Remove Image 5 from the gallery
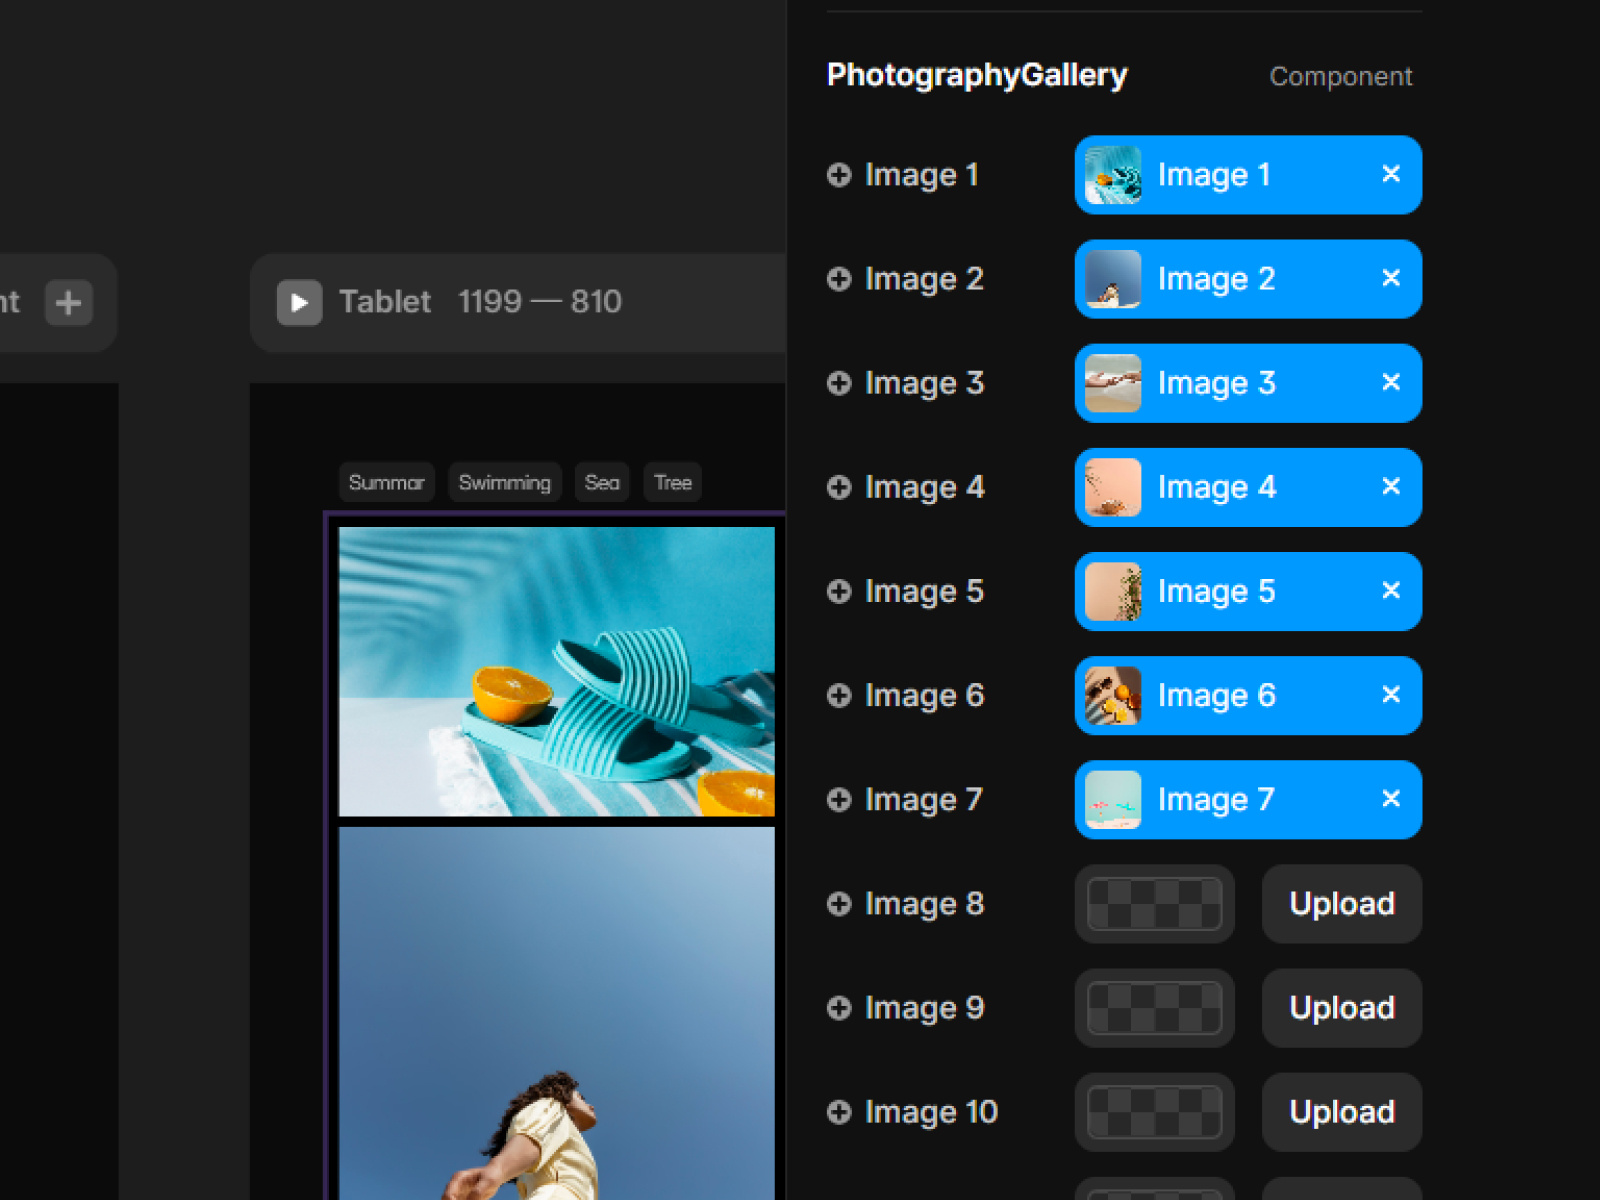 point(1390,590)
